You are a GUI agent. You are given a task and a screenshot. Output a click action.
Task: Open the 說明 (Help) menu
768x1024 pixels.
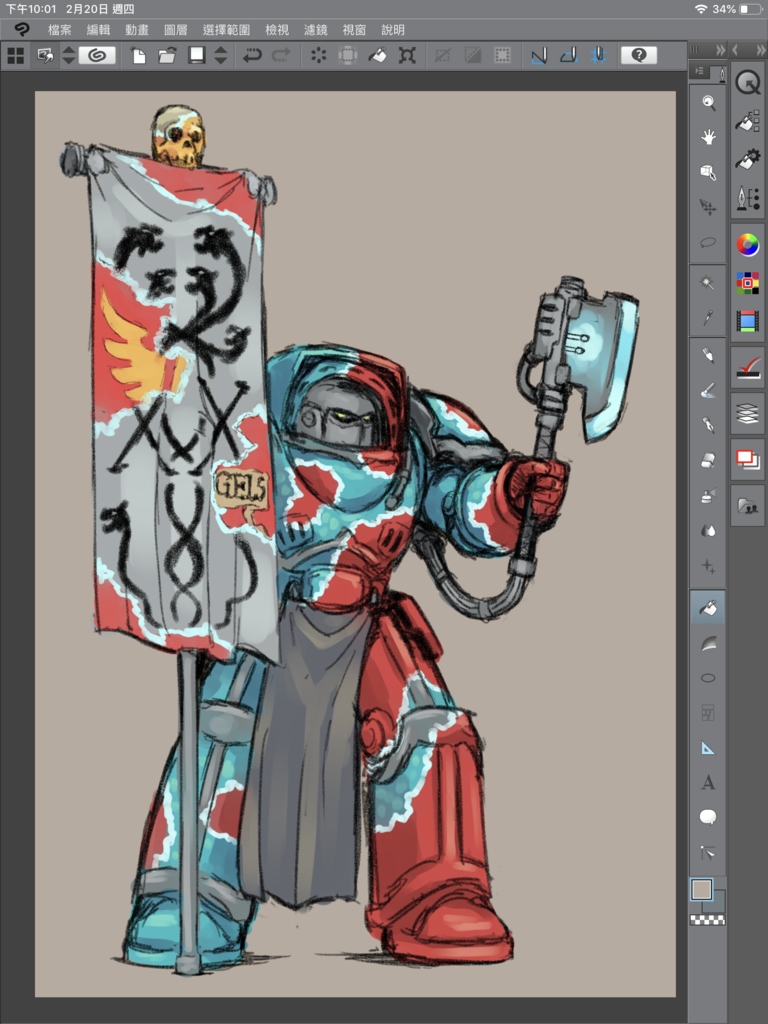point(393,29)
